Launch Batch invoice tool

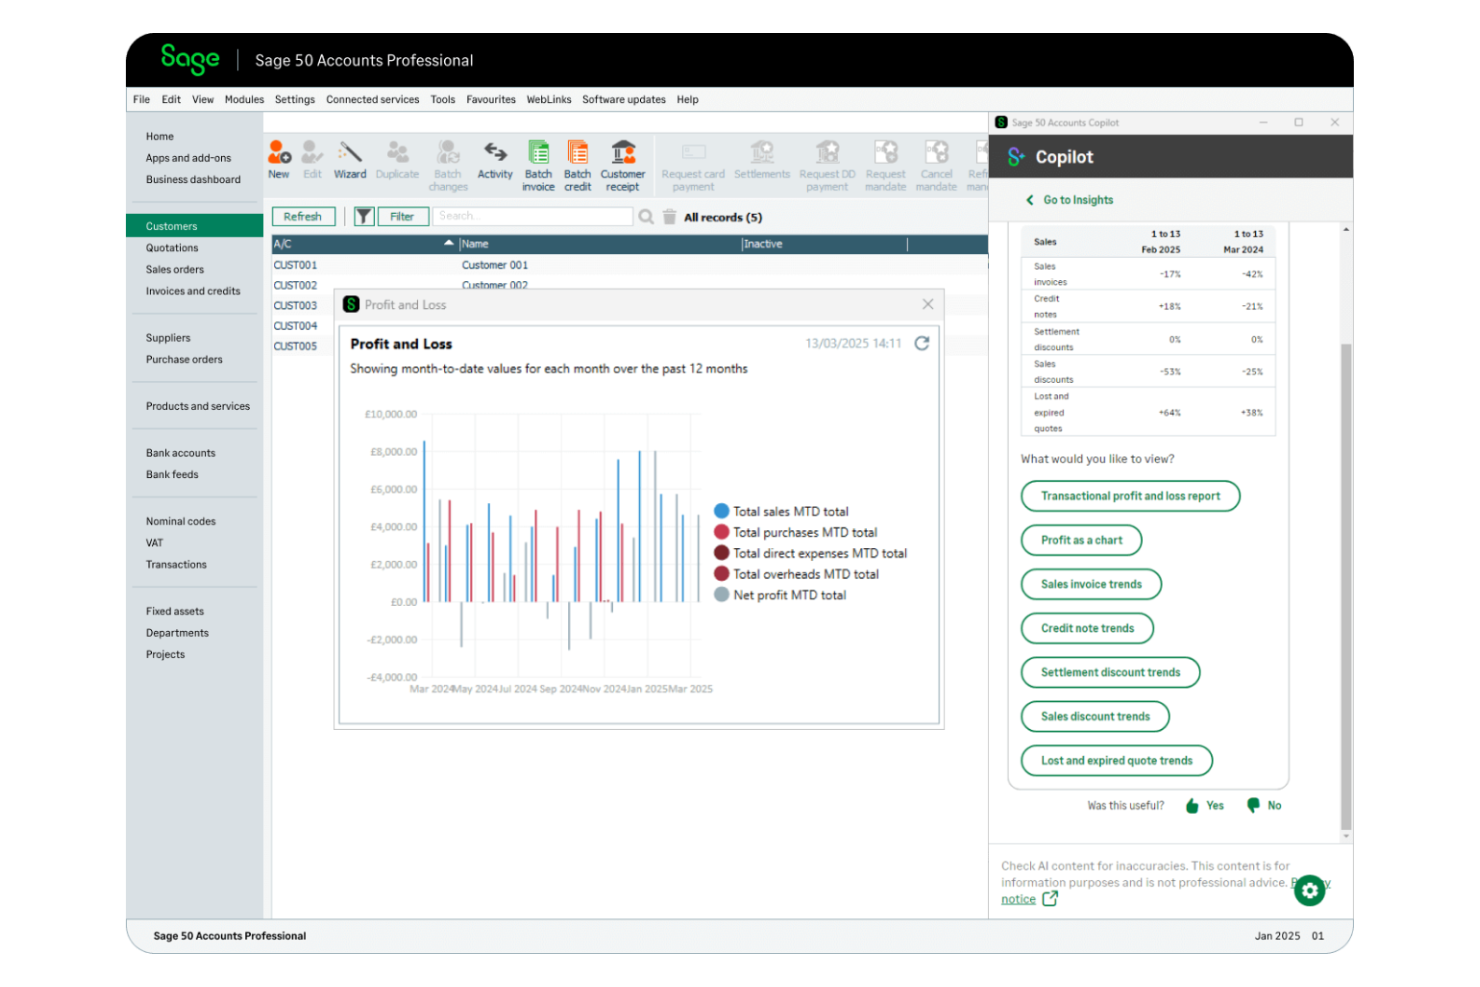pyautogui.click(x=538, y=152)
